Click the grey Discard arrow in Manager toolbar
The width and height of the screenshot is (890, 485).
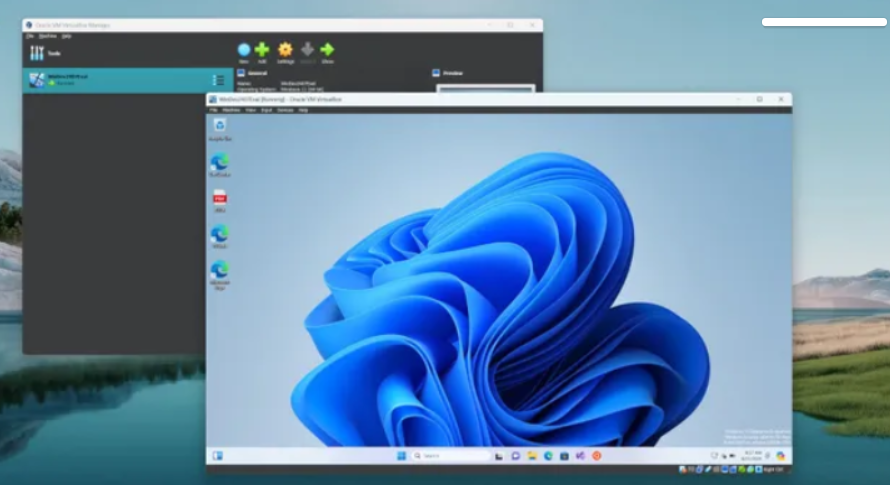pos(307,53)
